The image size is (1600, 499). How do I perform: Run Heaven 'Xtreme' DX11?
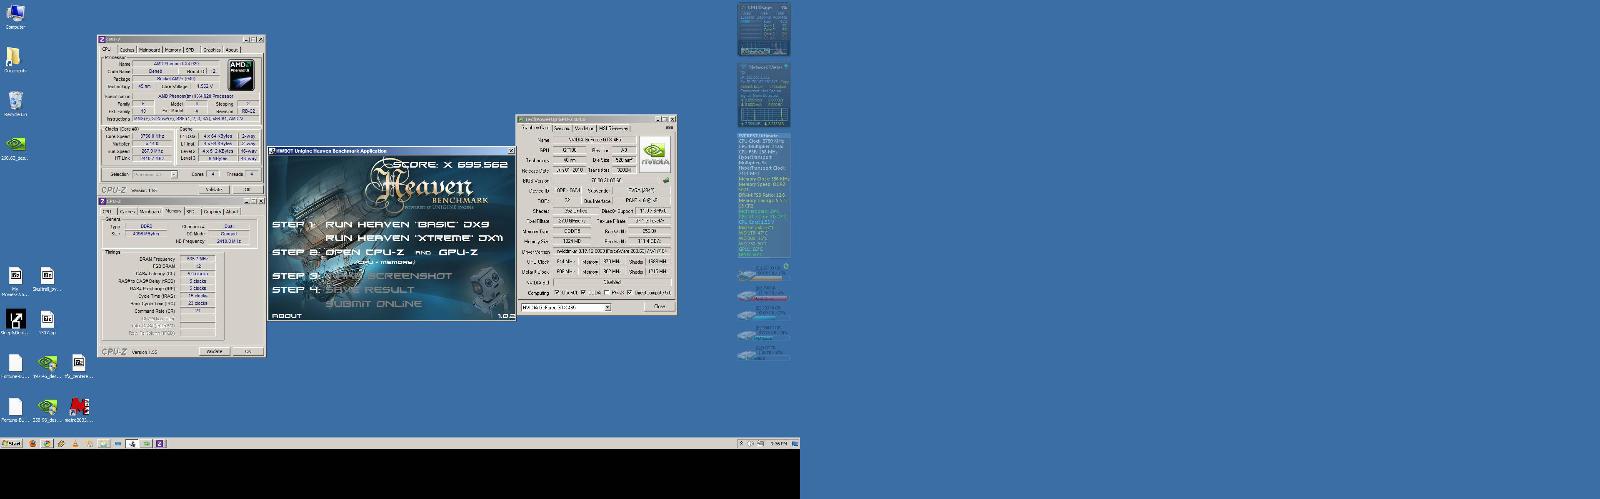(414, 239)
